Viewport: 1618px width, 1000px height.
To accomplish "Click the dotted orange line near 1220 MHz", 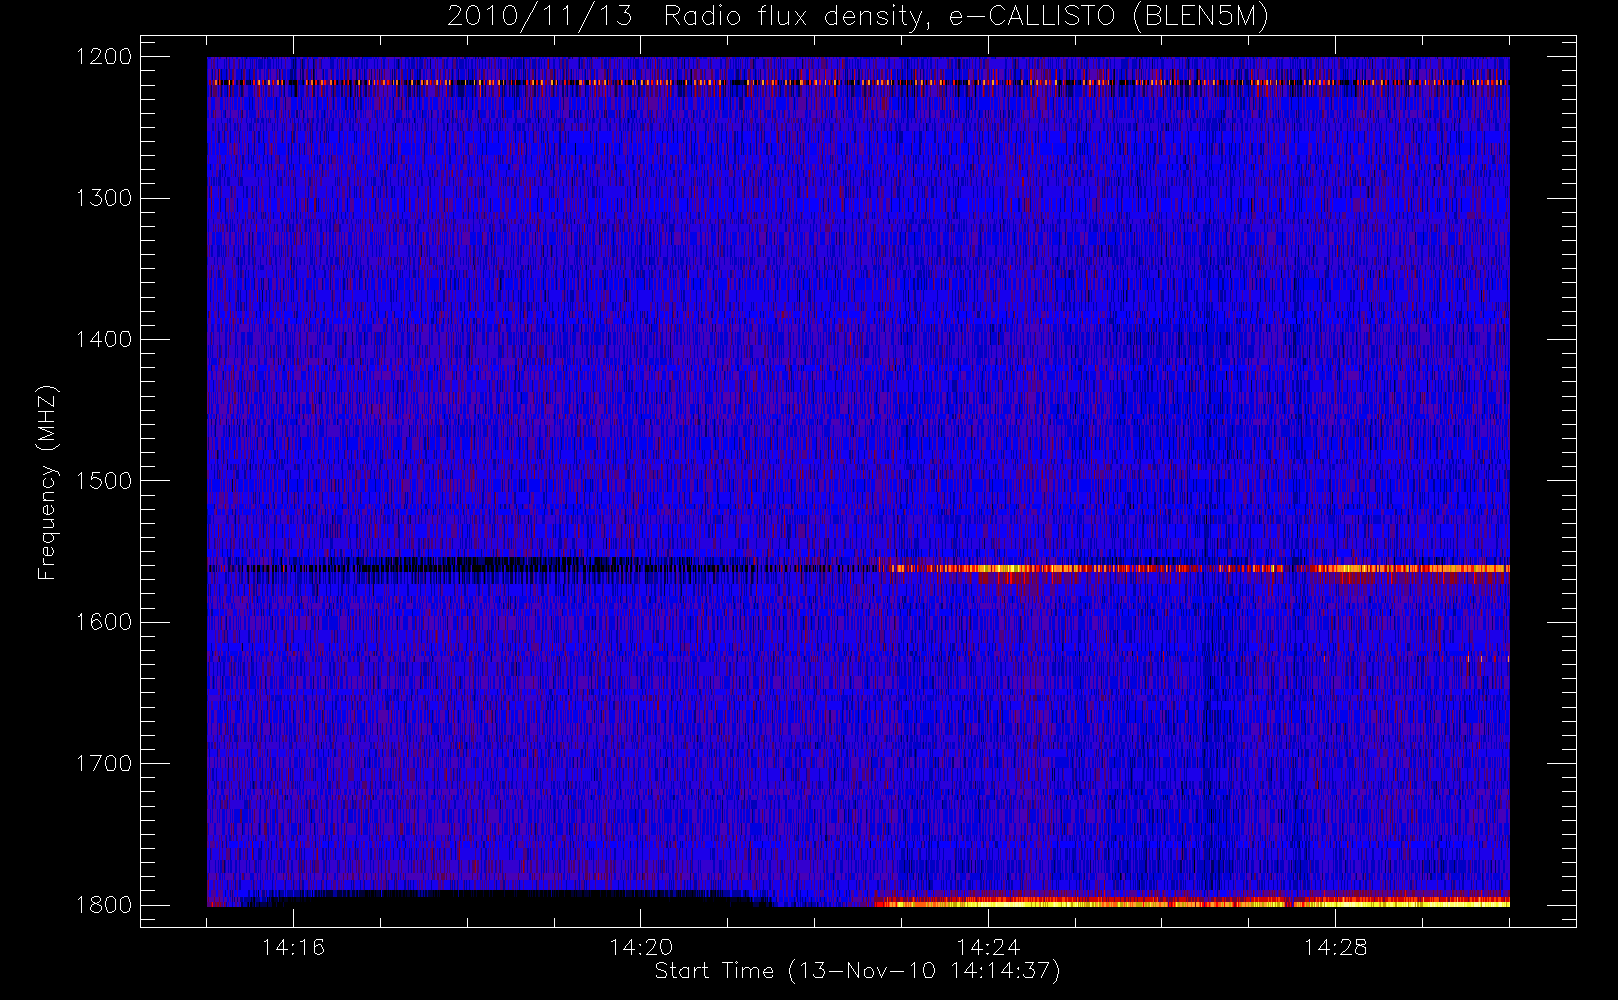I will pyautogui.click(x=858, y=82).
